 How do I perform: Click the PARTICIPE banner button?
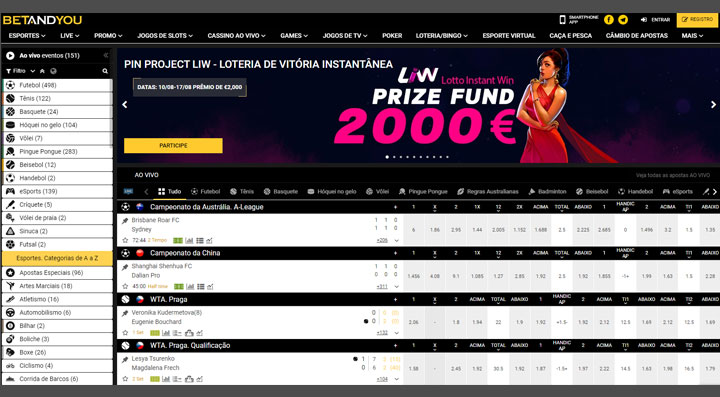point(173,145)
